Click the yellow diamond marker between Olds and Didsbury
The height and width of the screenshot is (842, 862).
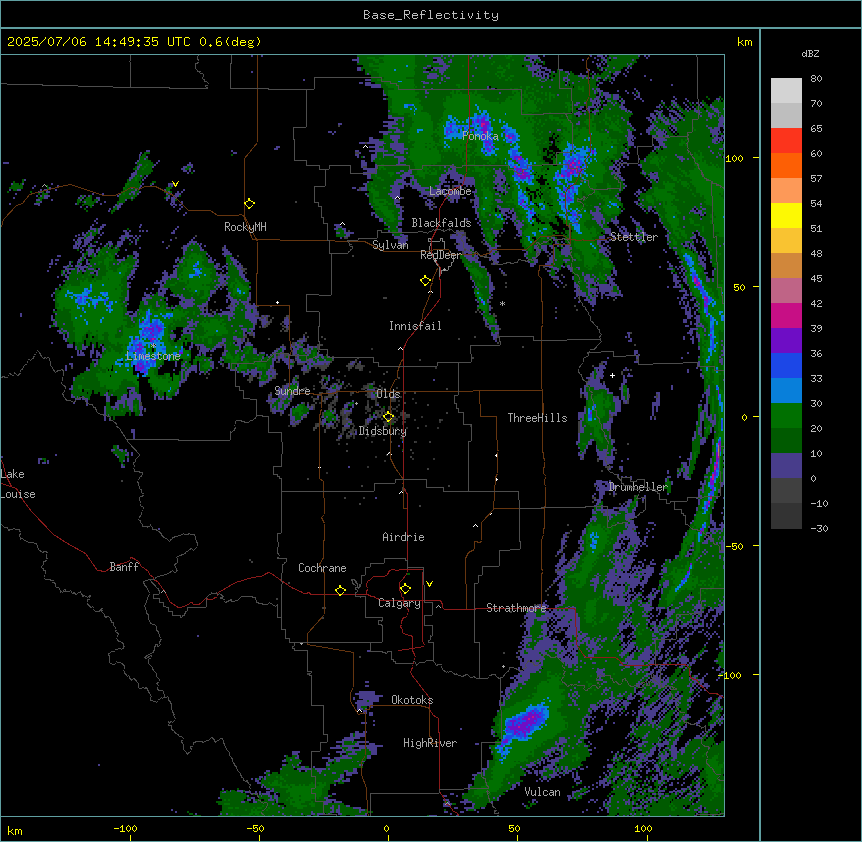388,417
